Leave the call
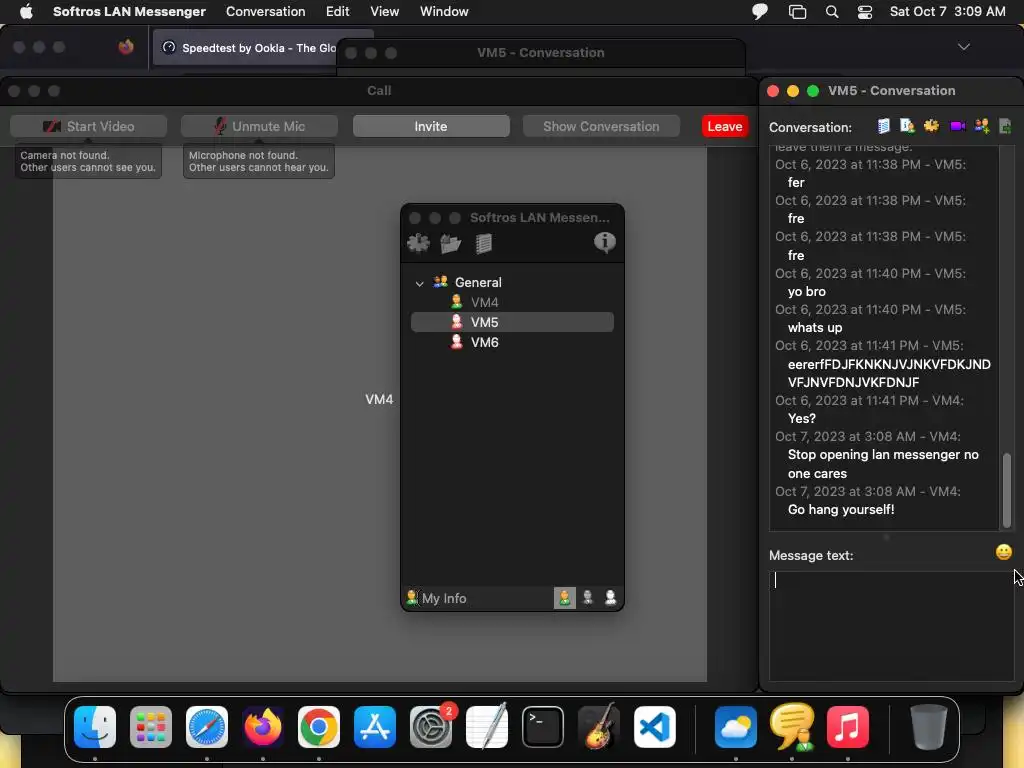The width and height of the screenshot is (1024, 768). [724, 126]
